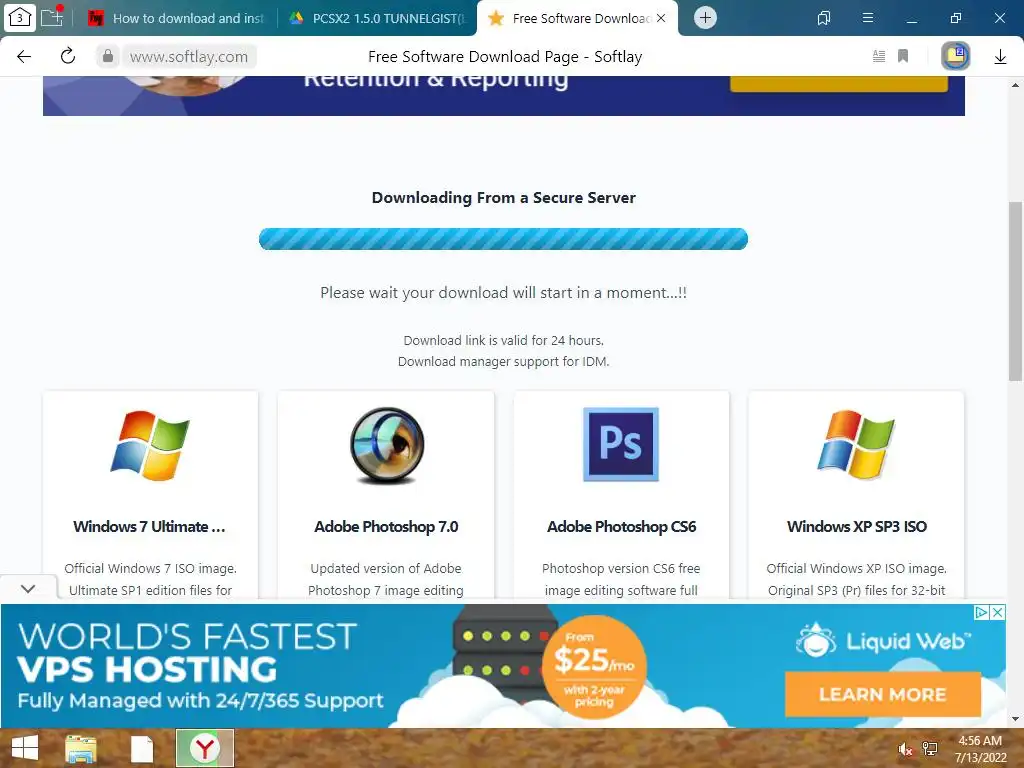Click 'Downloading From a Secure Server' heading
This screenshot has height=768, width=1024.
pos(504,198)
